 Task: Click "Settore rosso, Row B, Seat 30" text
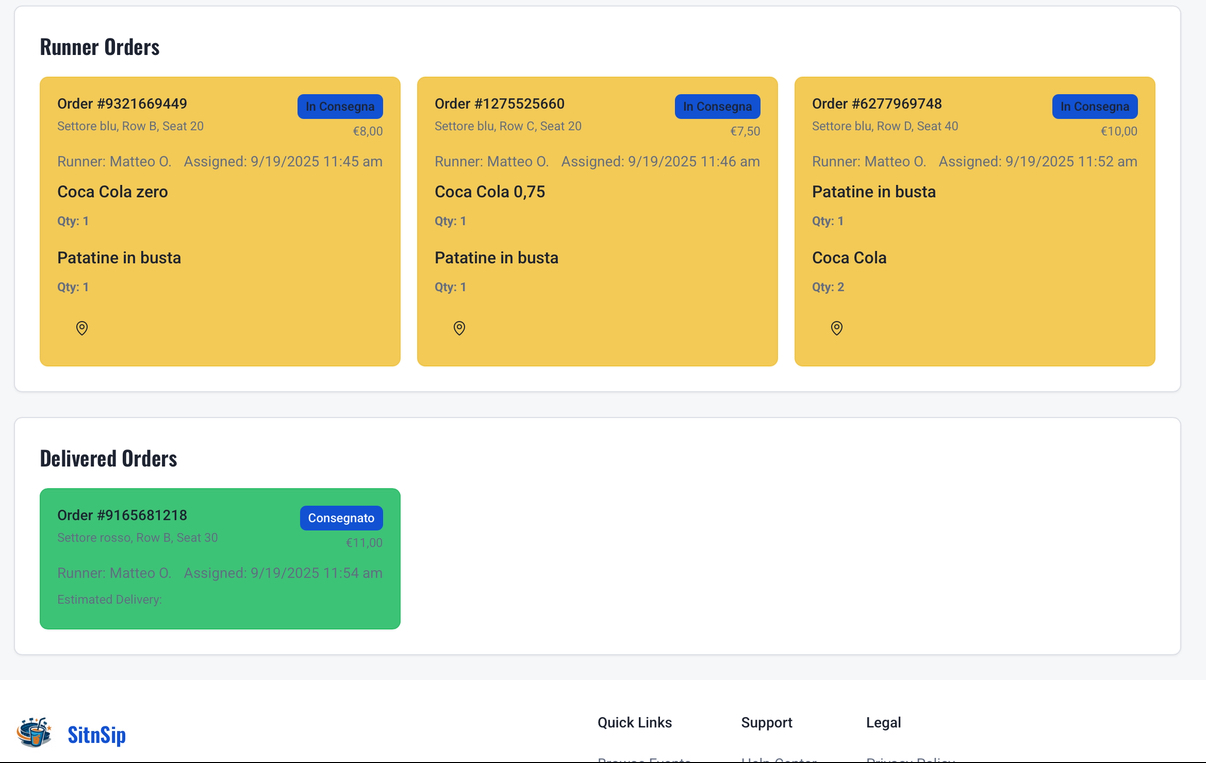point(137,537)
